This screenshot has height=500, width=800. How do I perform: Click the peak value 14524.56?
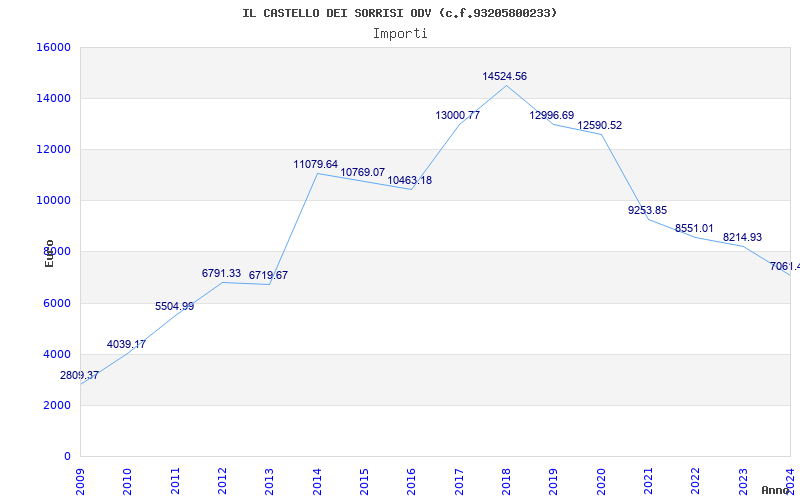coord(505,77)
